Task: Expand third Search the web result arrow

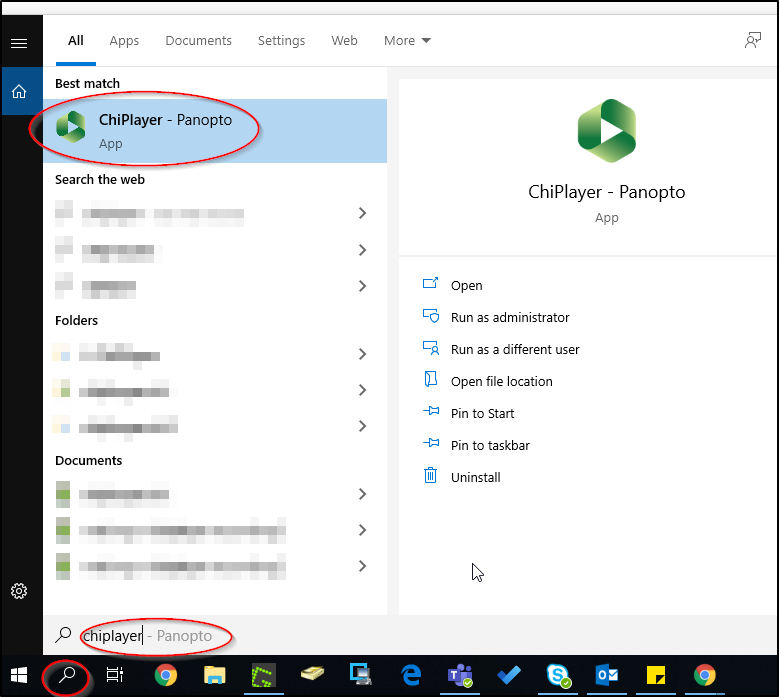Action: coord(362,286)
